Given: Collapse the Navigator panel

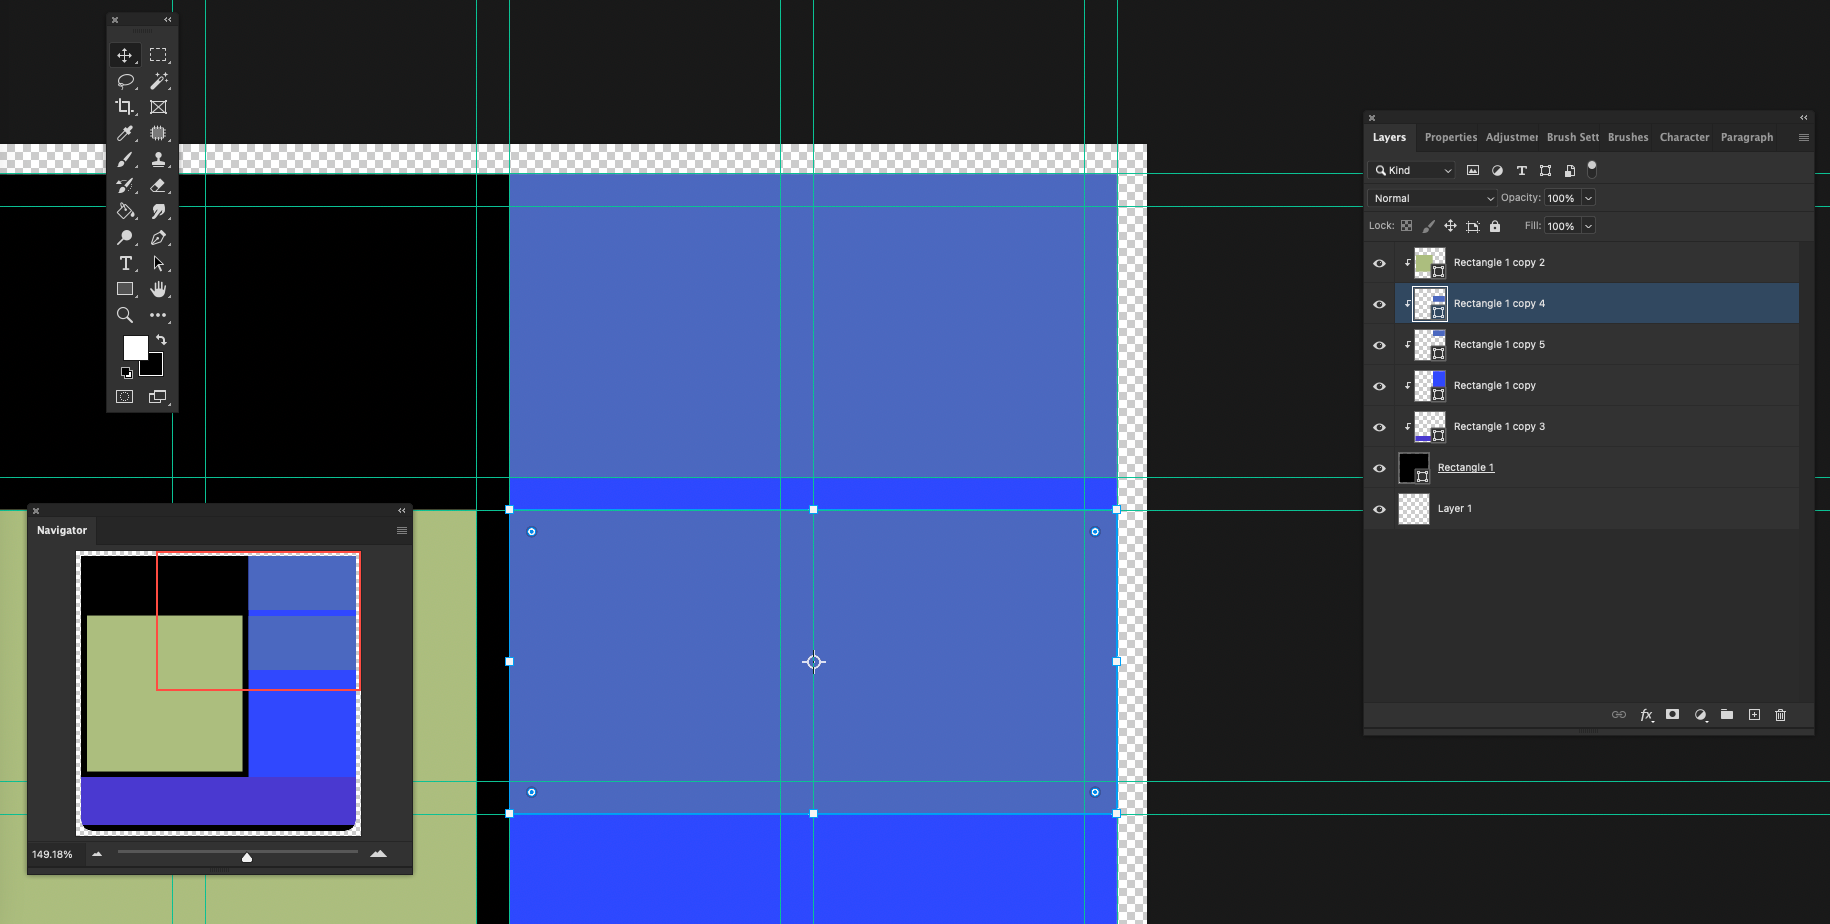Looking at the screenshot, I should point(402,510).
